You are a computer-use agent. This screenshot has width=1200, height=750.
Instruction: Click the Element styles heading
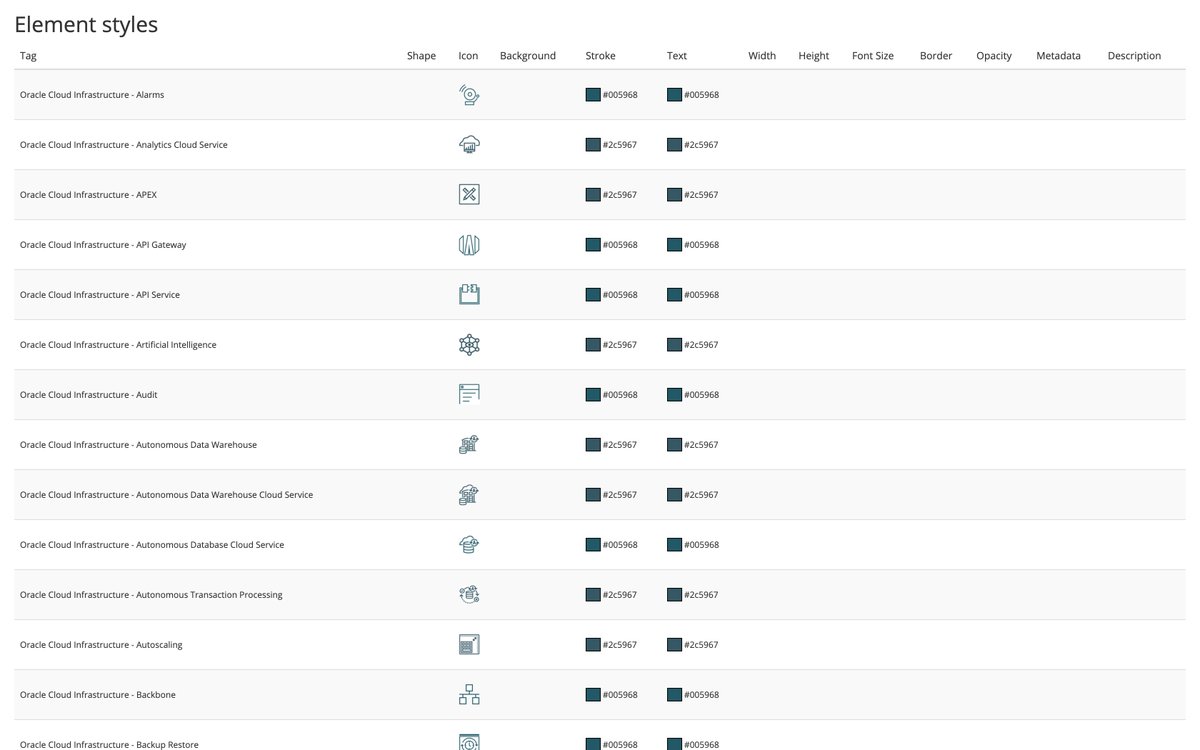(x=86, y=25)
